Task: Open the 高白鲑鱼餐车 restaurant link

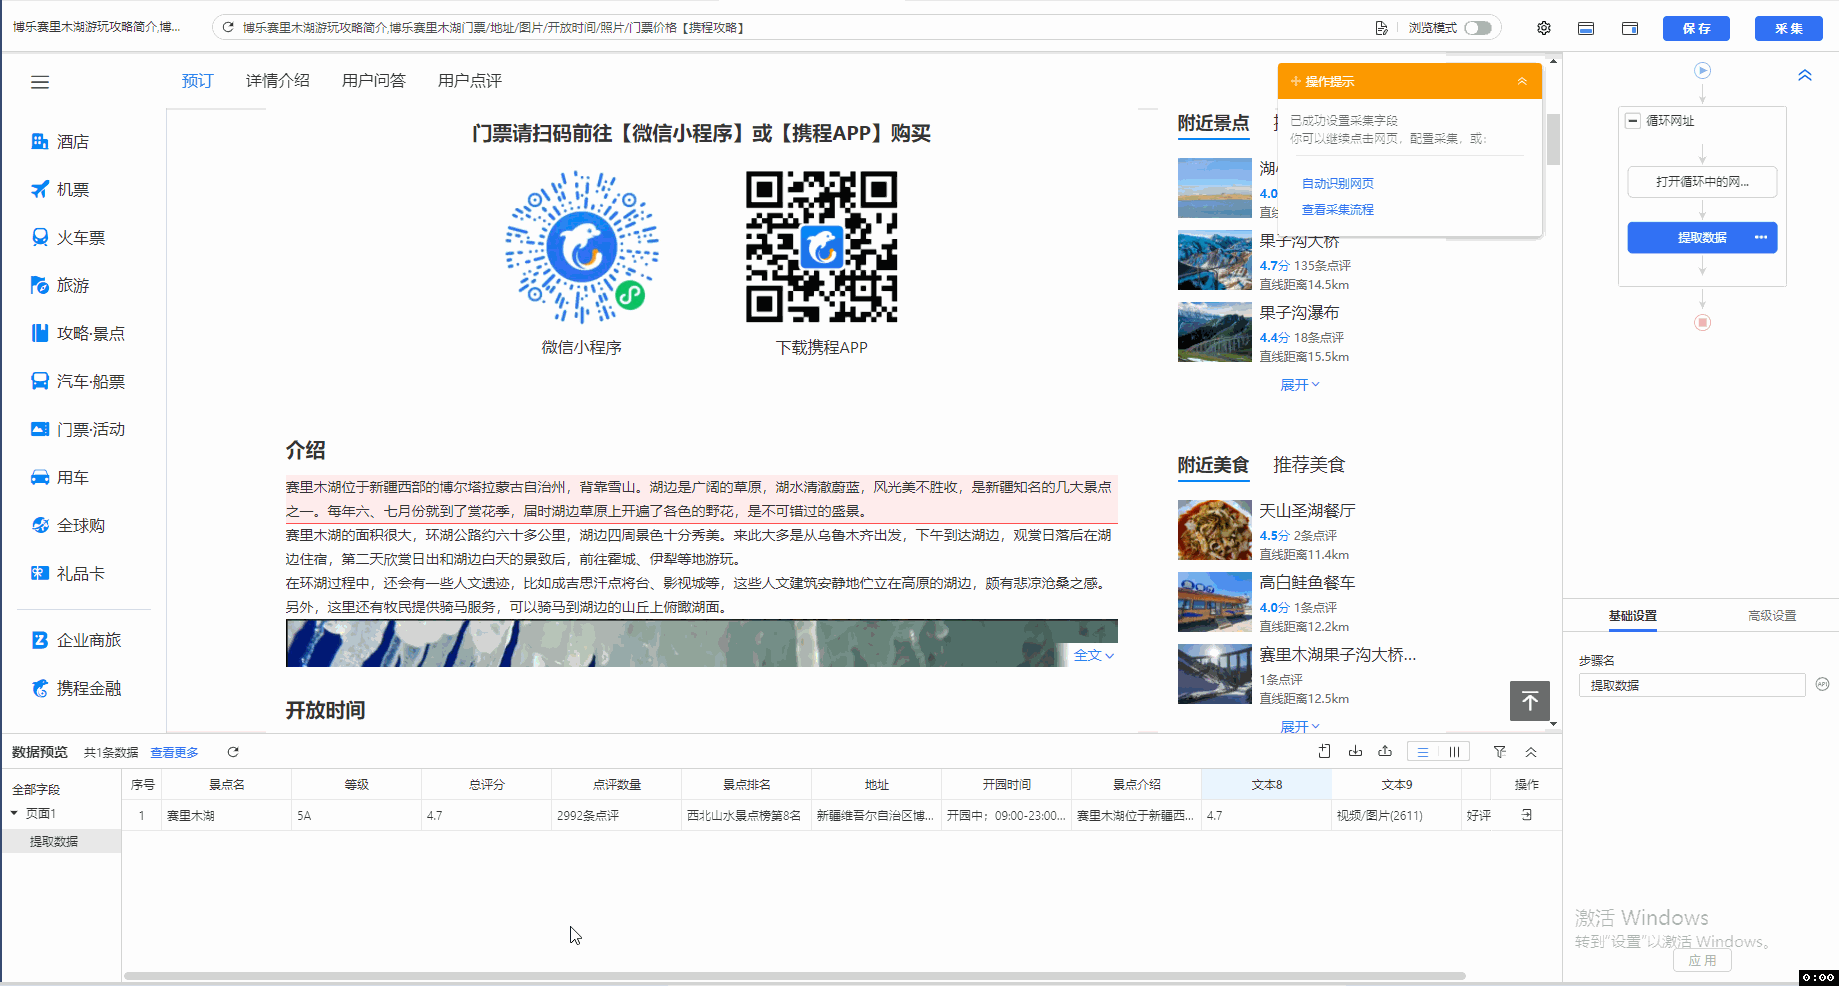Action: (1307, 583)
